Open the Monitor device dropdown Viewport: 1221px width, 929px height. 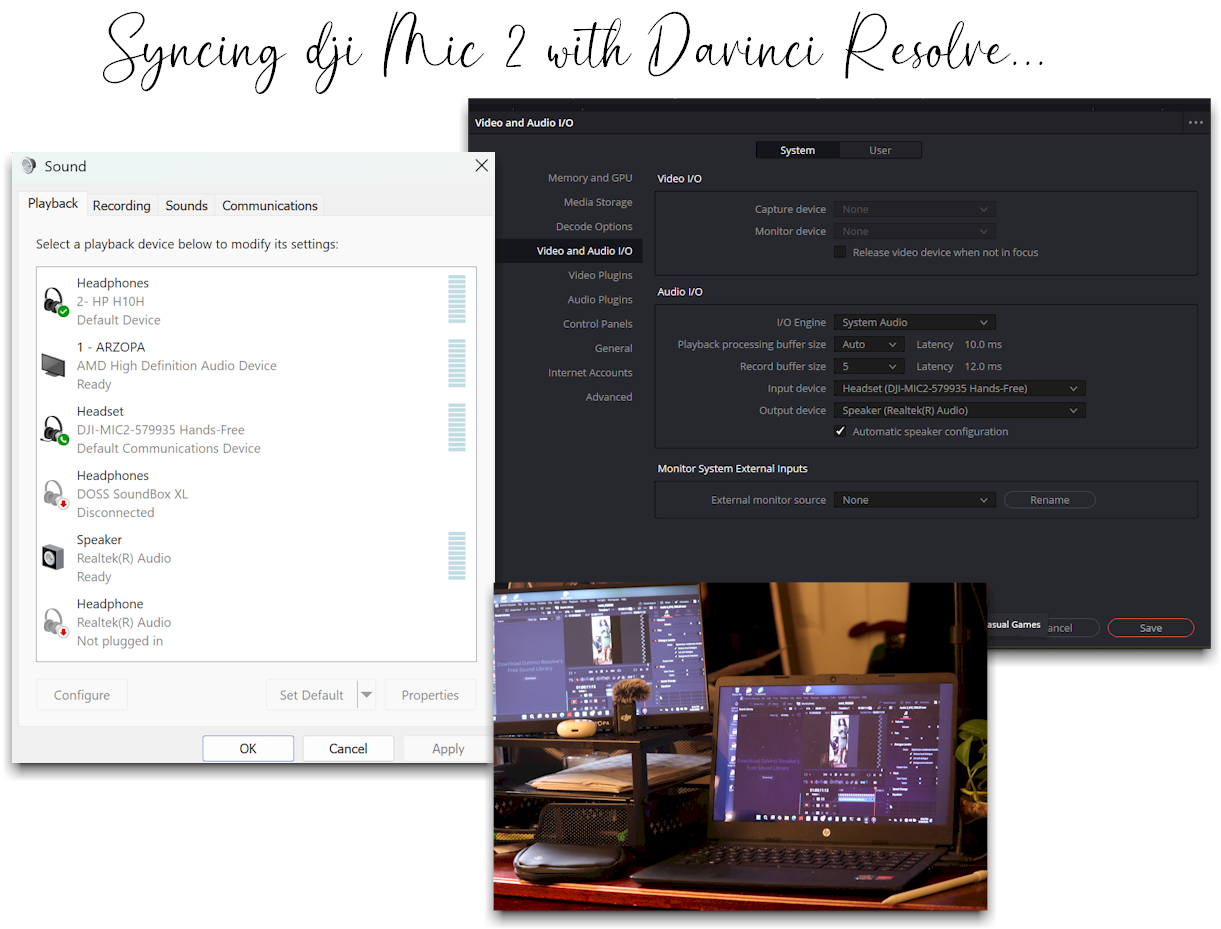[915, 231]
